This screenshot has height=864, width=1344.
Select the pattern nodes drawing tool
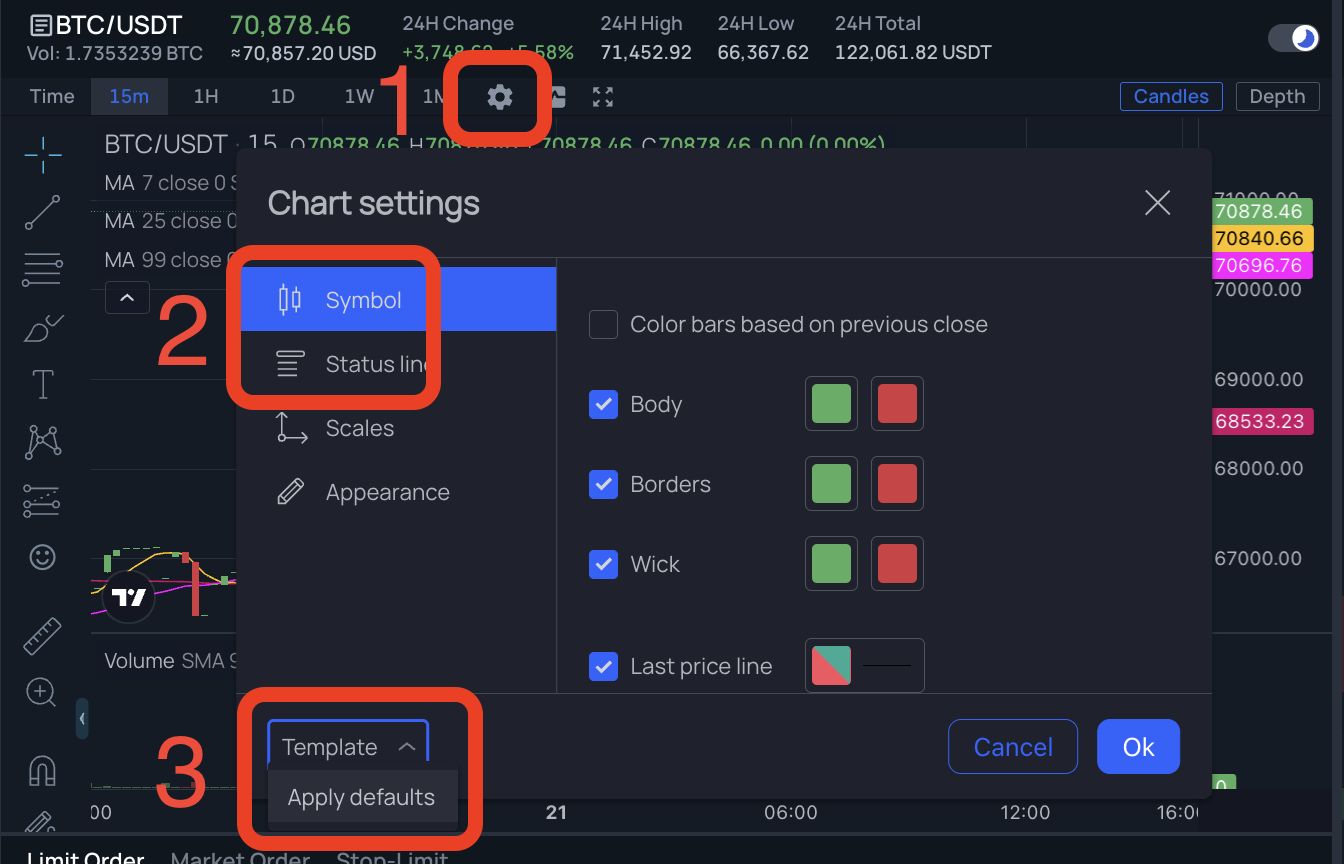[x=42, y=441]
